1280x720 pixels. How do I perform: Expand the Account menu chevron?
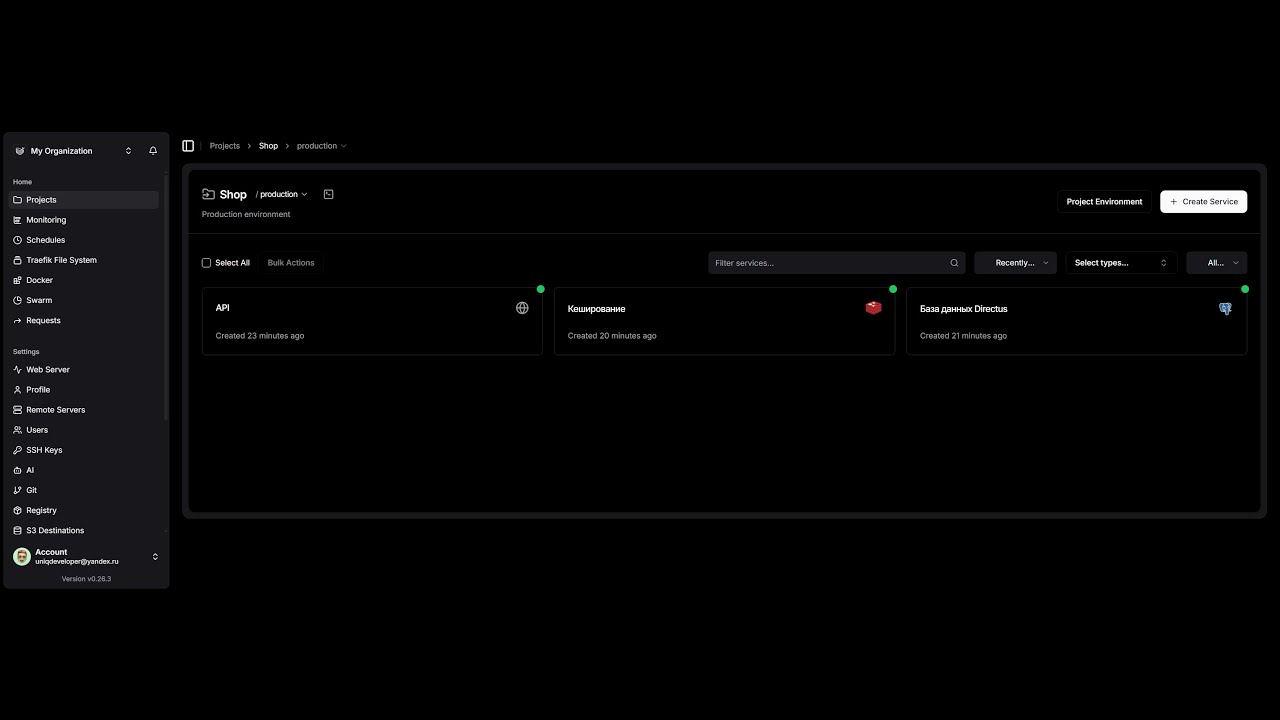155,557
